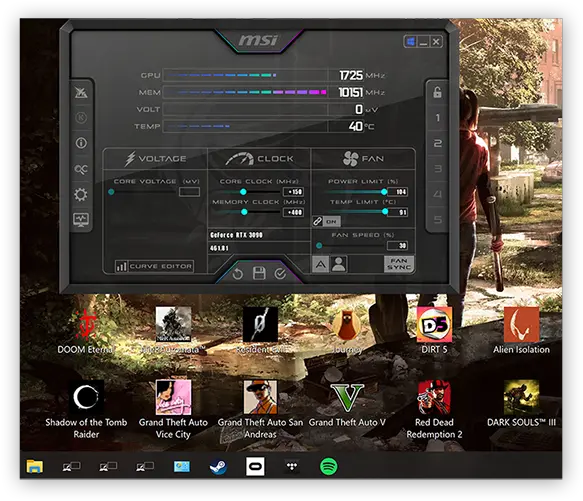Viewport: 583px width, 501px height.
Task: Open the Oculus app from the taskbar
Action: point(255,466)
